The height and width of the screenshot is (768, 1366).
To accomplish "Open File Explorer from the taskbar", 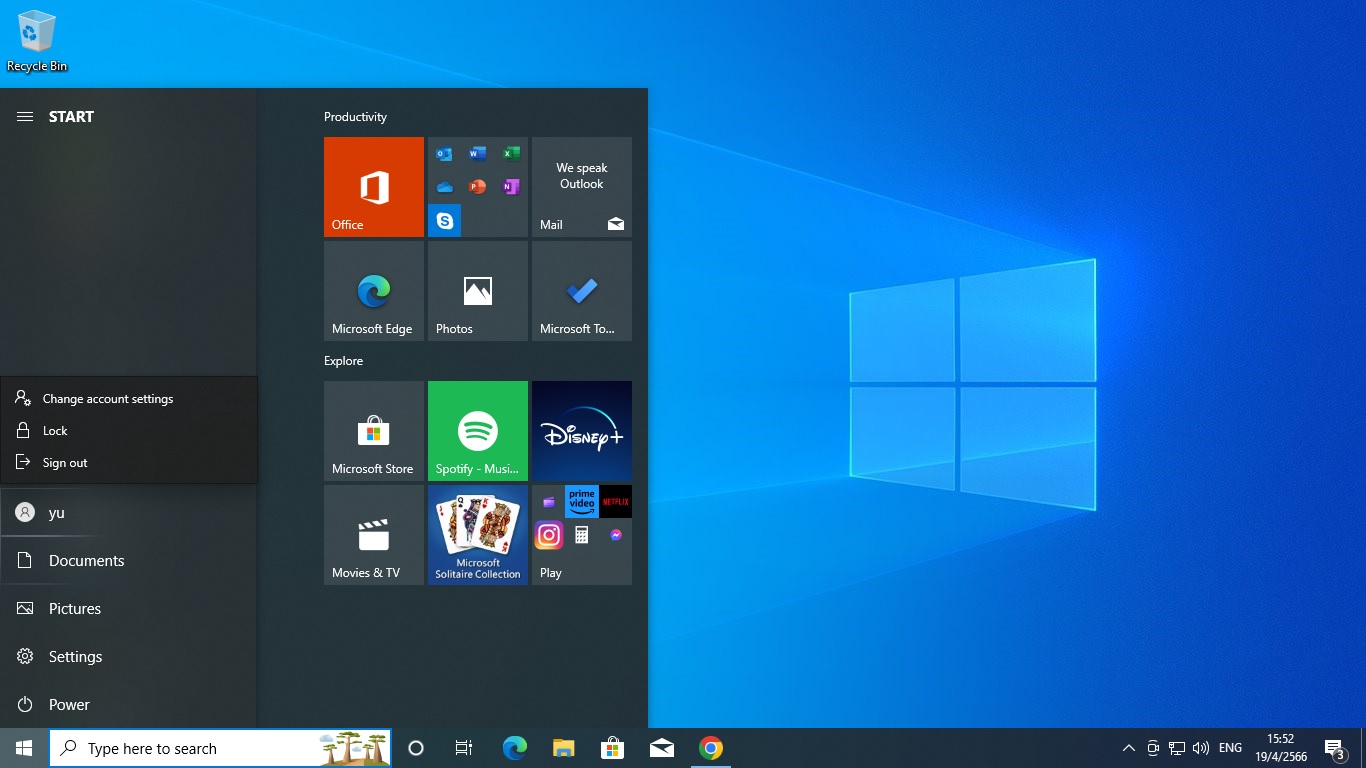I will pyautogui.click(x=563, y=748).
